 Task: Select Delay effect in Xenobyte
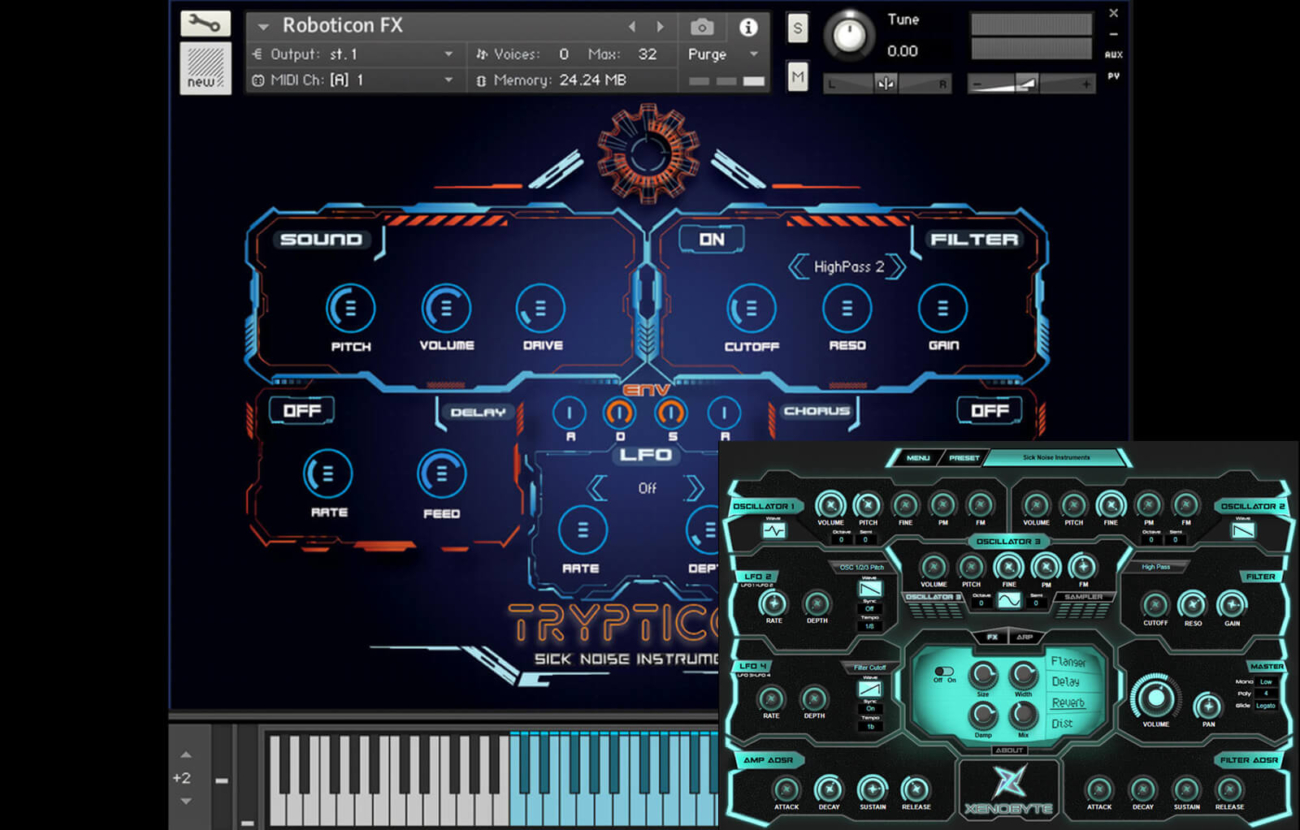click(x=1065, y=683)
